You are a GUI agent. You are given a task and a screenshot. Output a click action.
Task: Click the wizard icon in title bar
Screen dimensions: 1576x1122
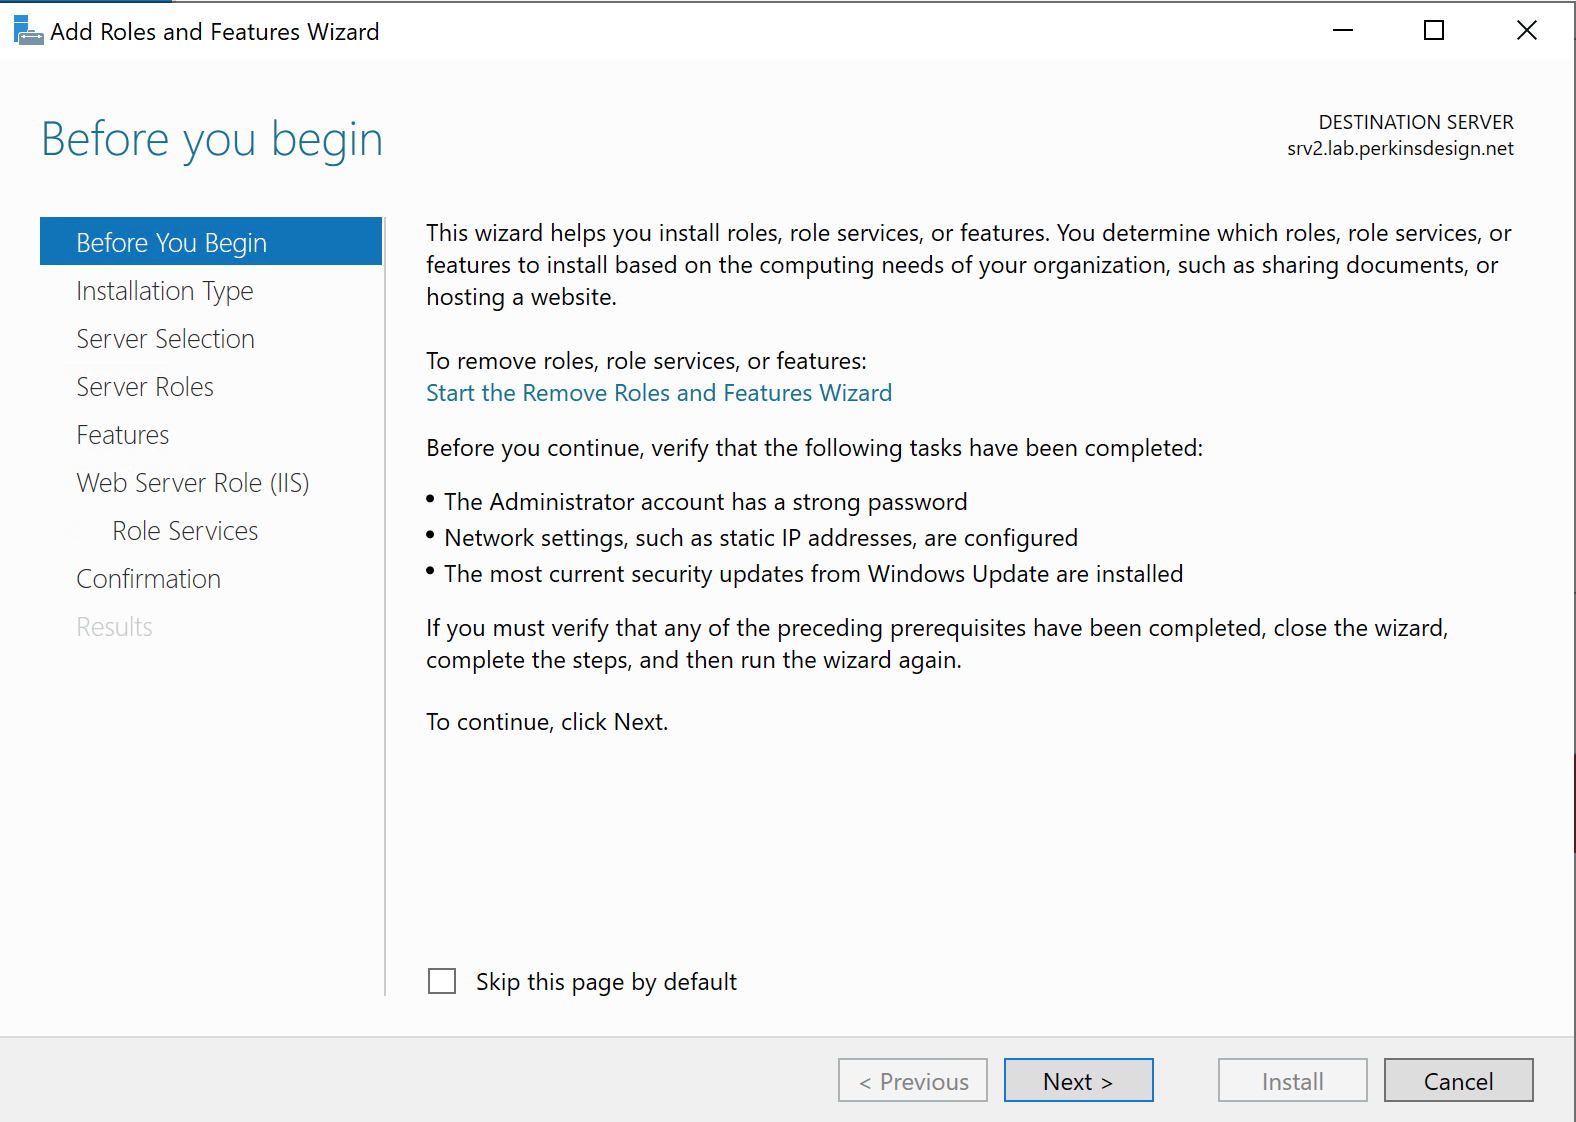(27, 31)
